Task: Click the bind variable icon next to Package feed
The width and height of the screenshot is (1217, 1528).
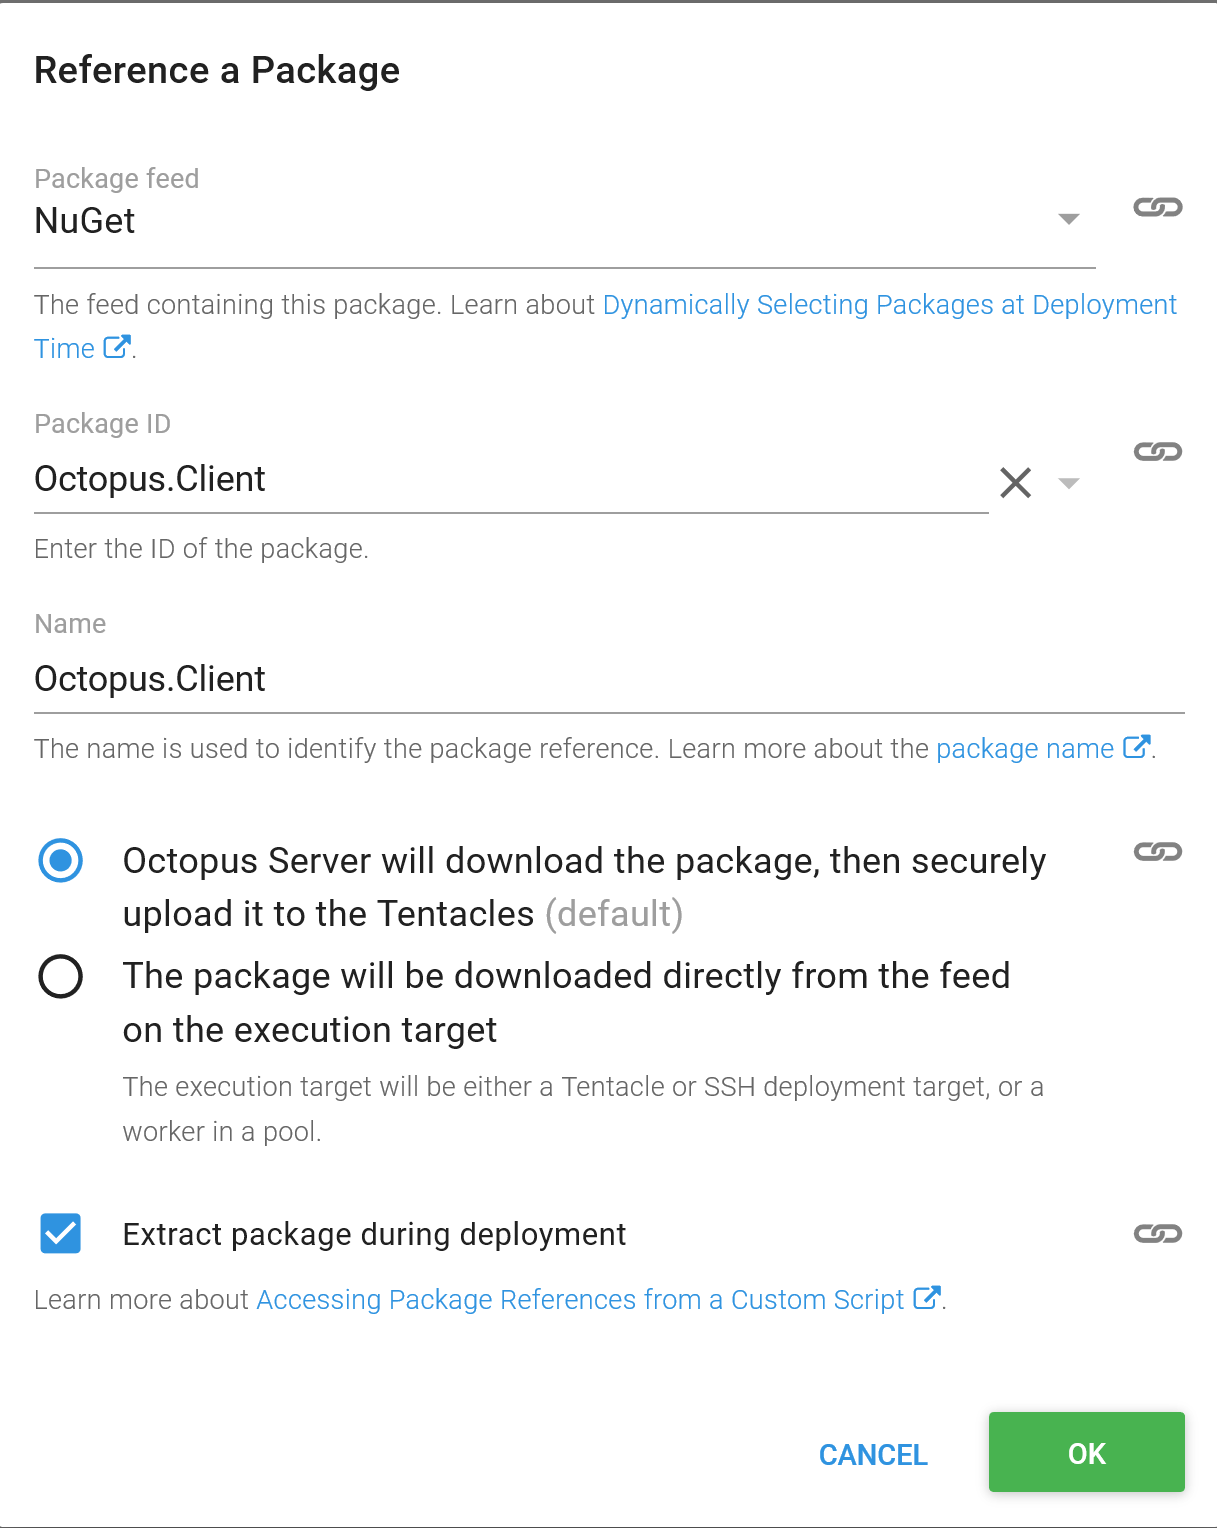Action: [x=1157, y=207]
